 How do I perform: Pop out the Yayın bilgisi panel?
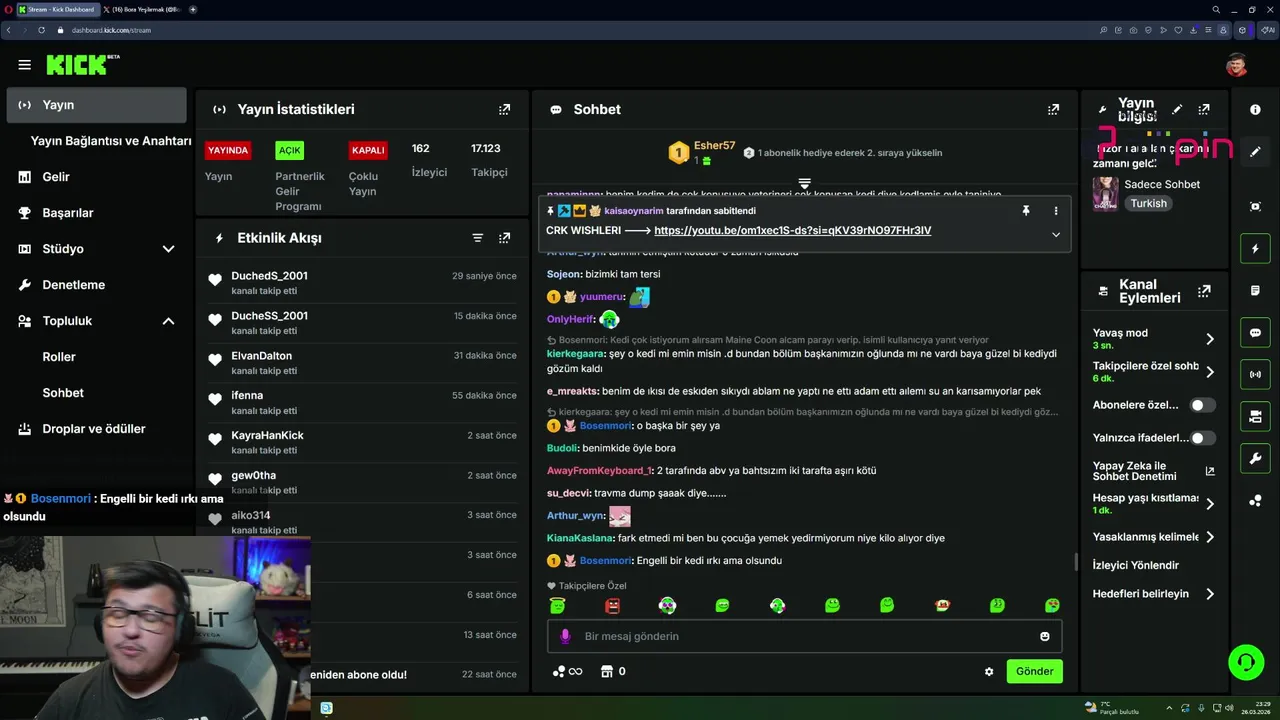click(x=1204, y=109)
